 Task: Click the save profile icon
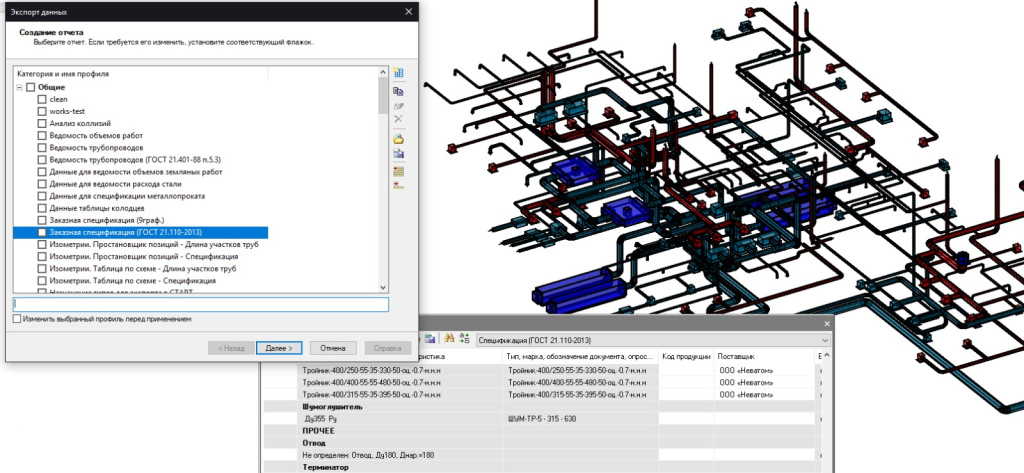click(x=398, y=154)
